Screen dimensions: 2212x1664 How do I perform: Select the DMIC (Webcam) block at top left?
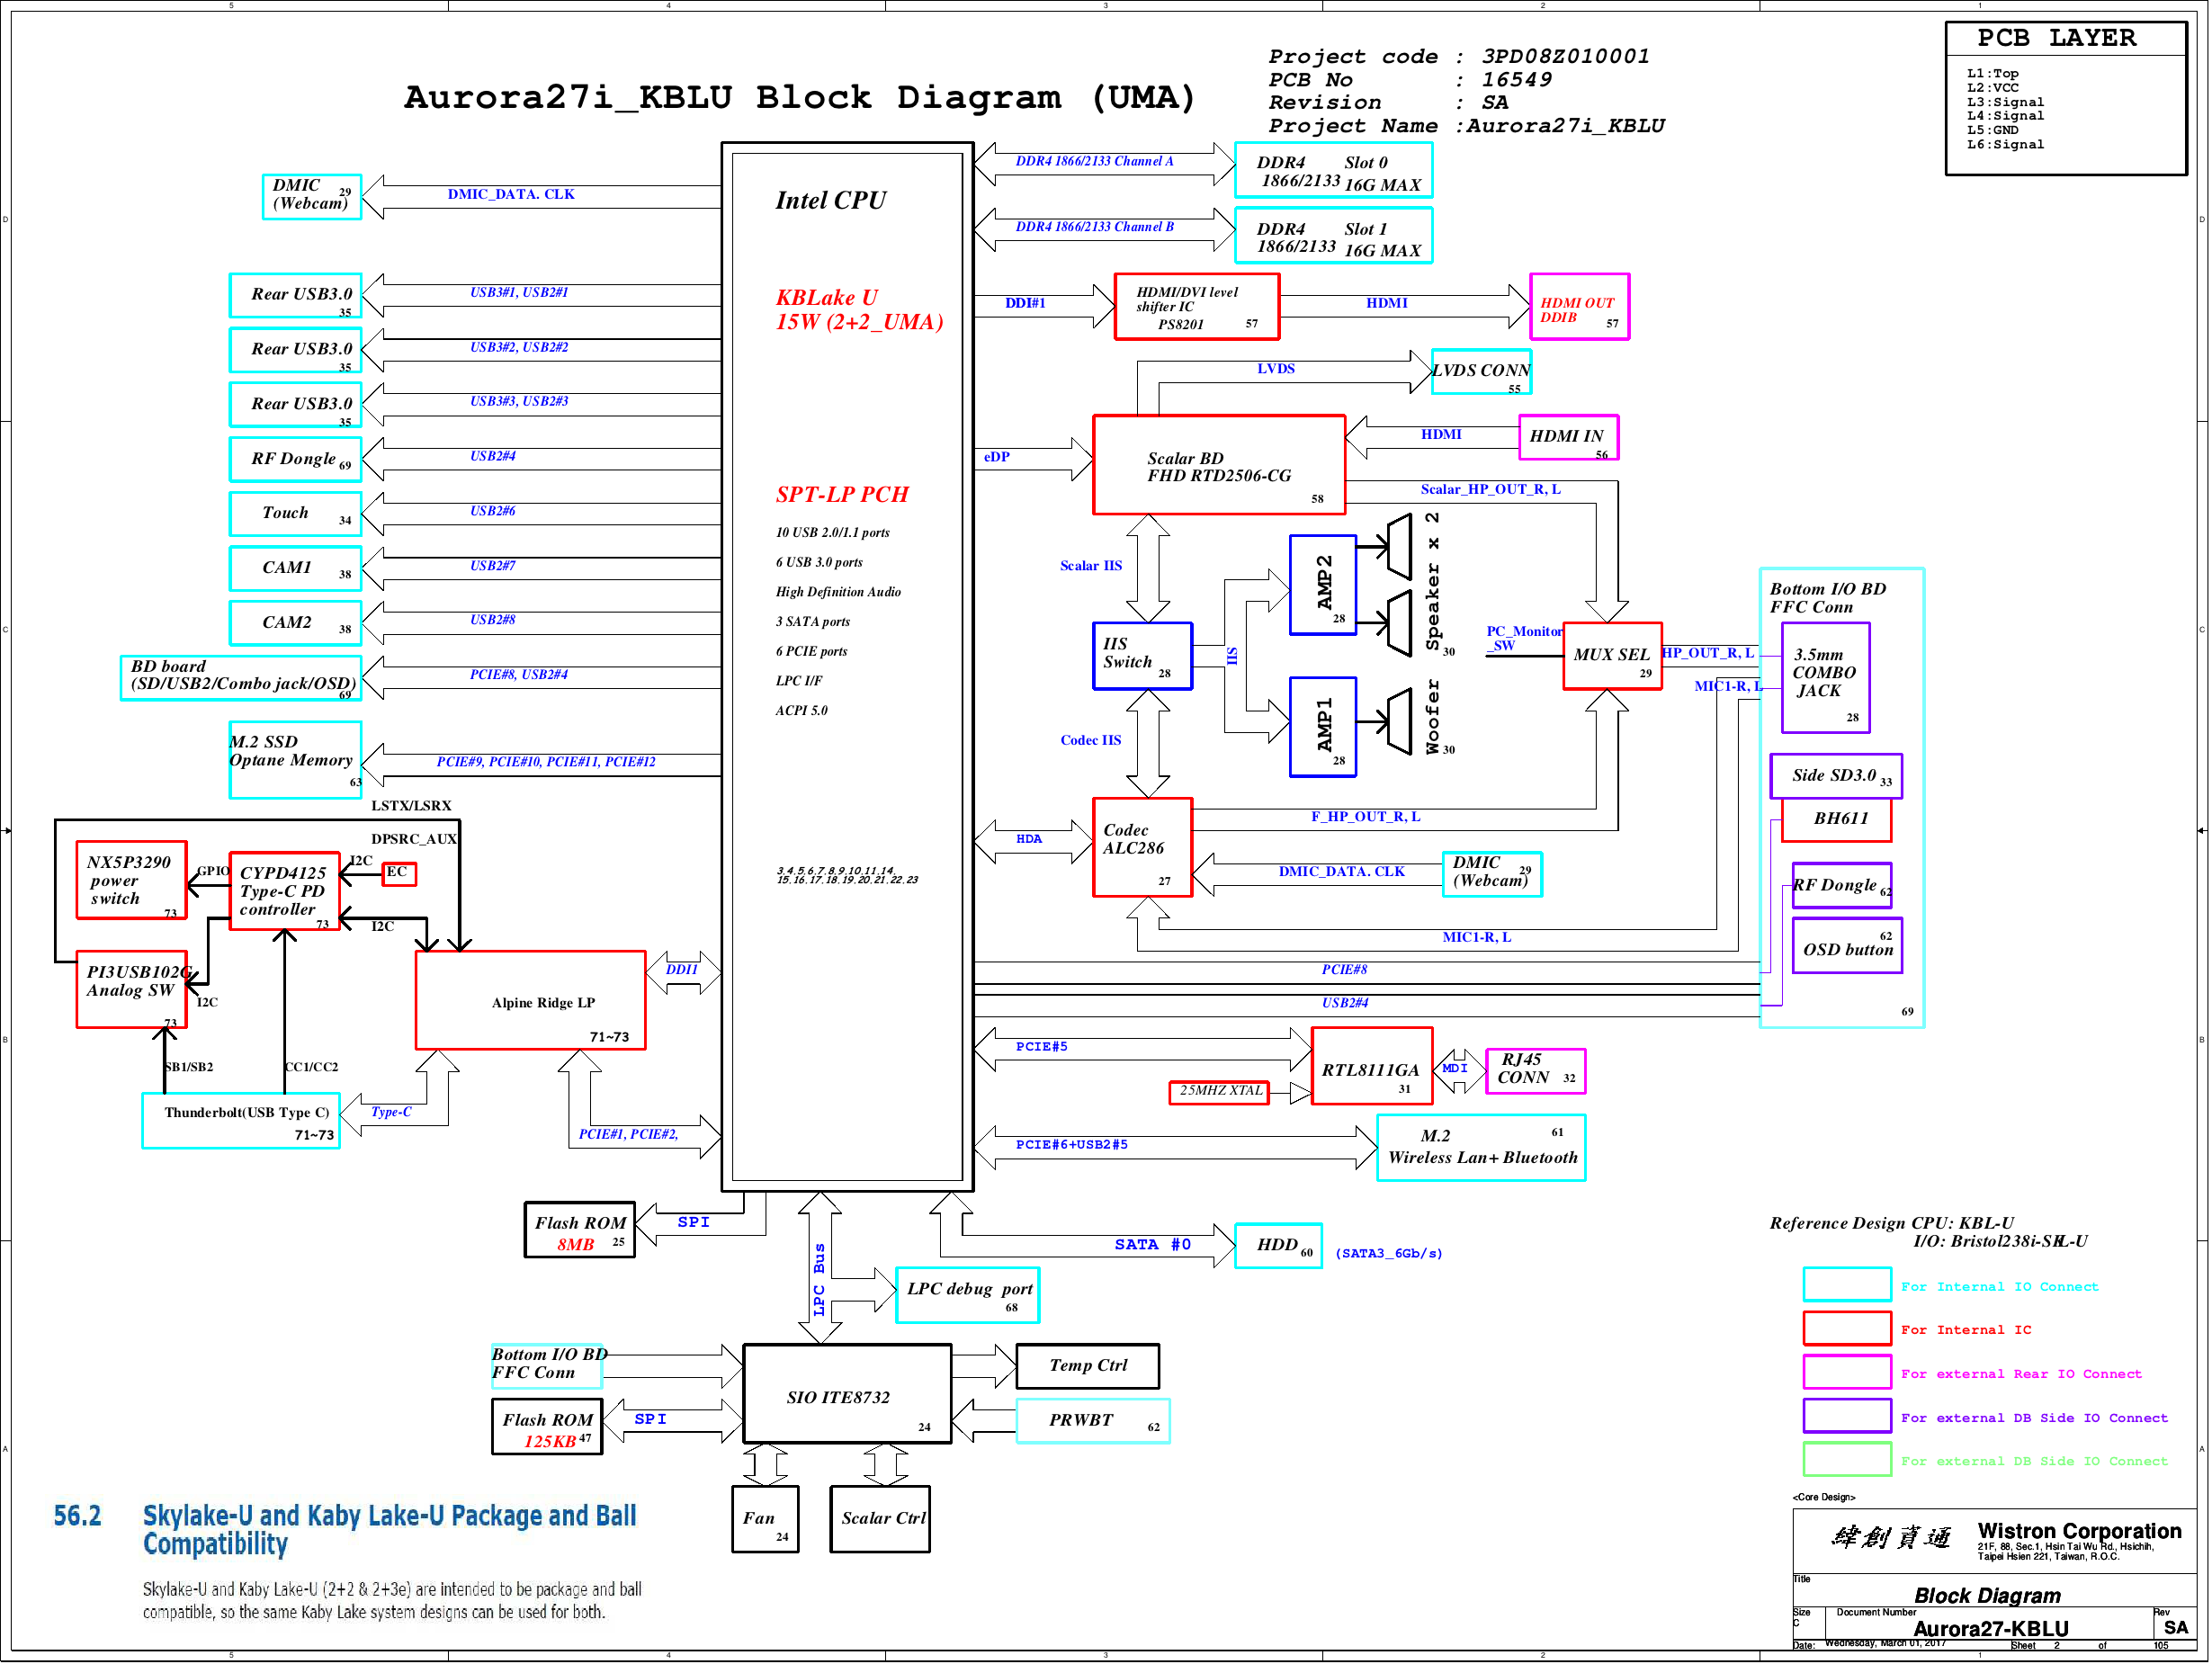312,196
